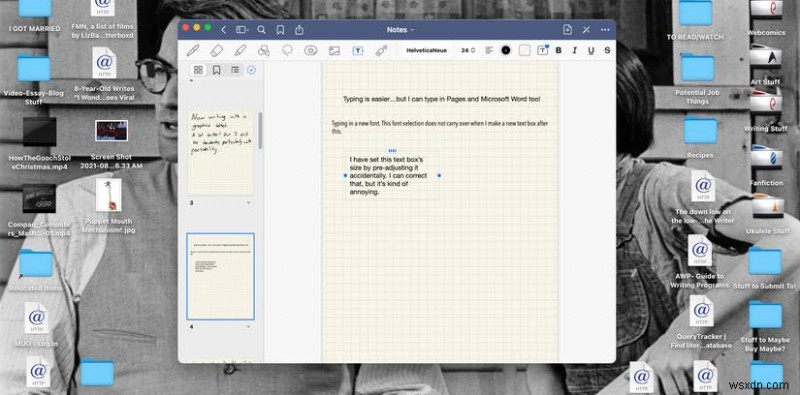Select page 4 thumbnail
The width and height of the screenshot is (800, 395).
tap(220, 276)
